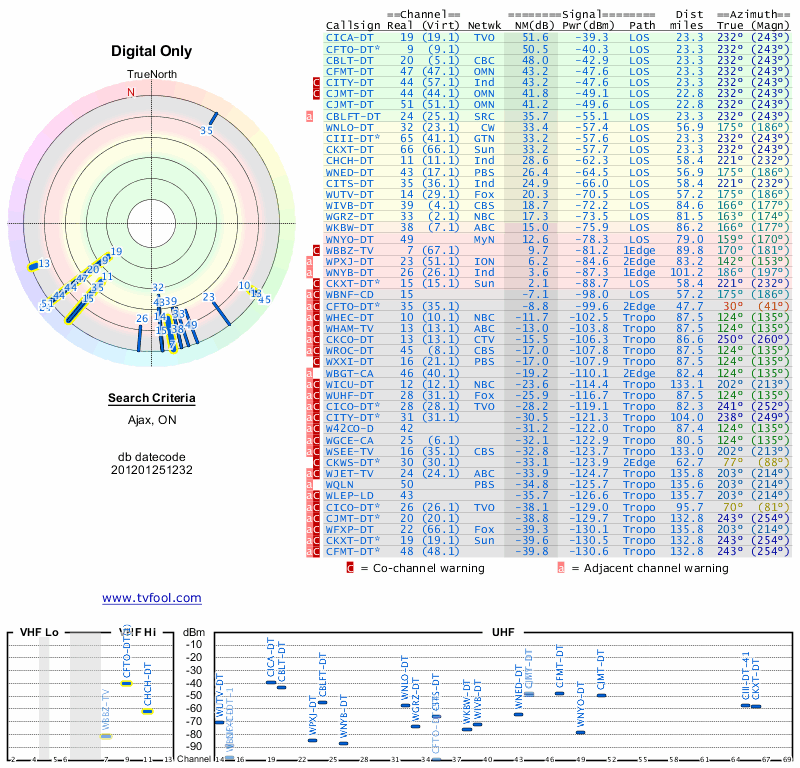Click the WQLN callsign in table
The image size is (800, 768).
coord(339,485)
